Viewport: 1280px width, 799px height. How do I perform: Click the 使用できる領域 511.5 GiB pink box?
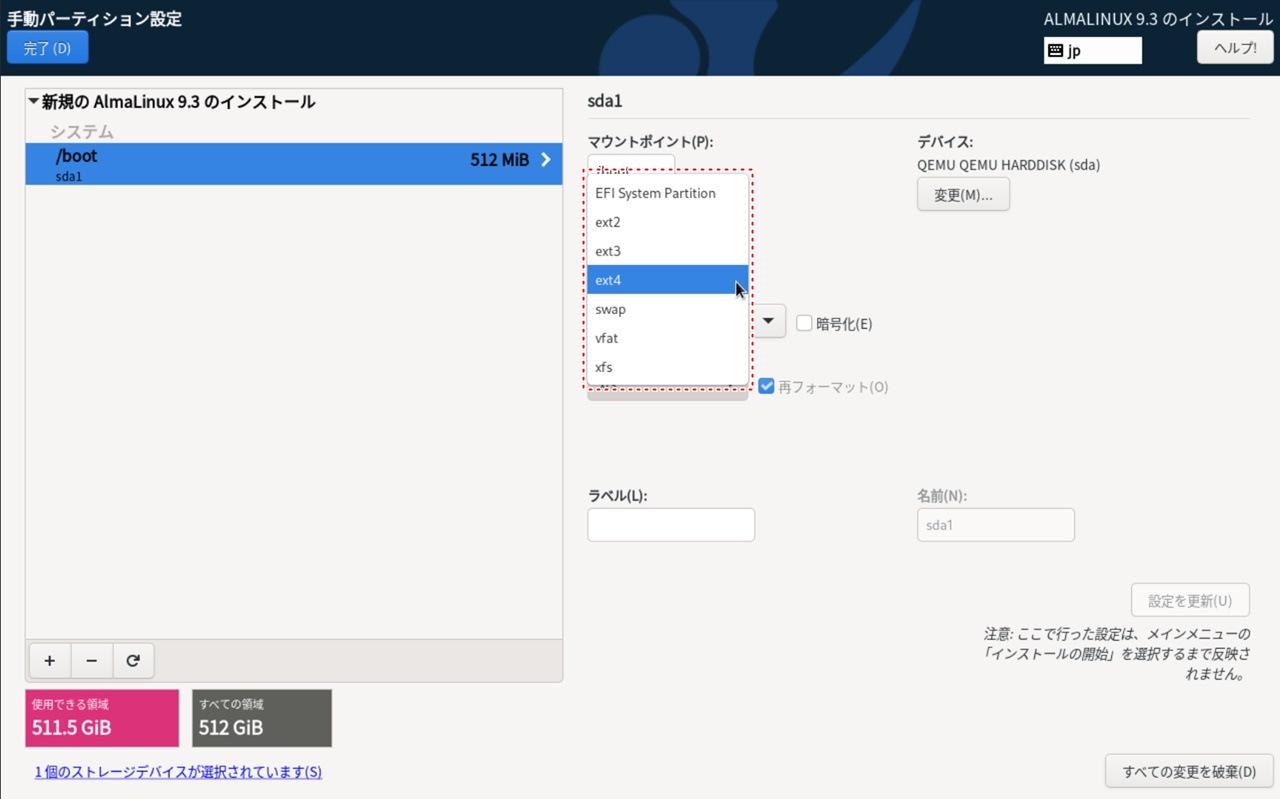click(x=102, y=718)
